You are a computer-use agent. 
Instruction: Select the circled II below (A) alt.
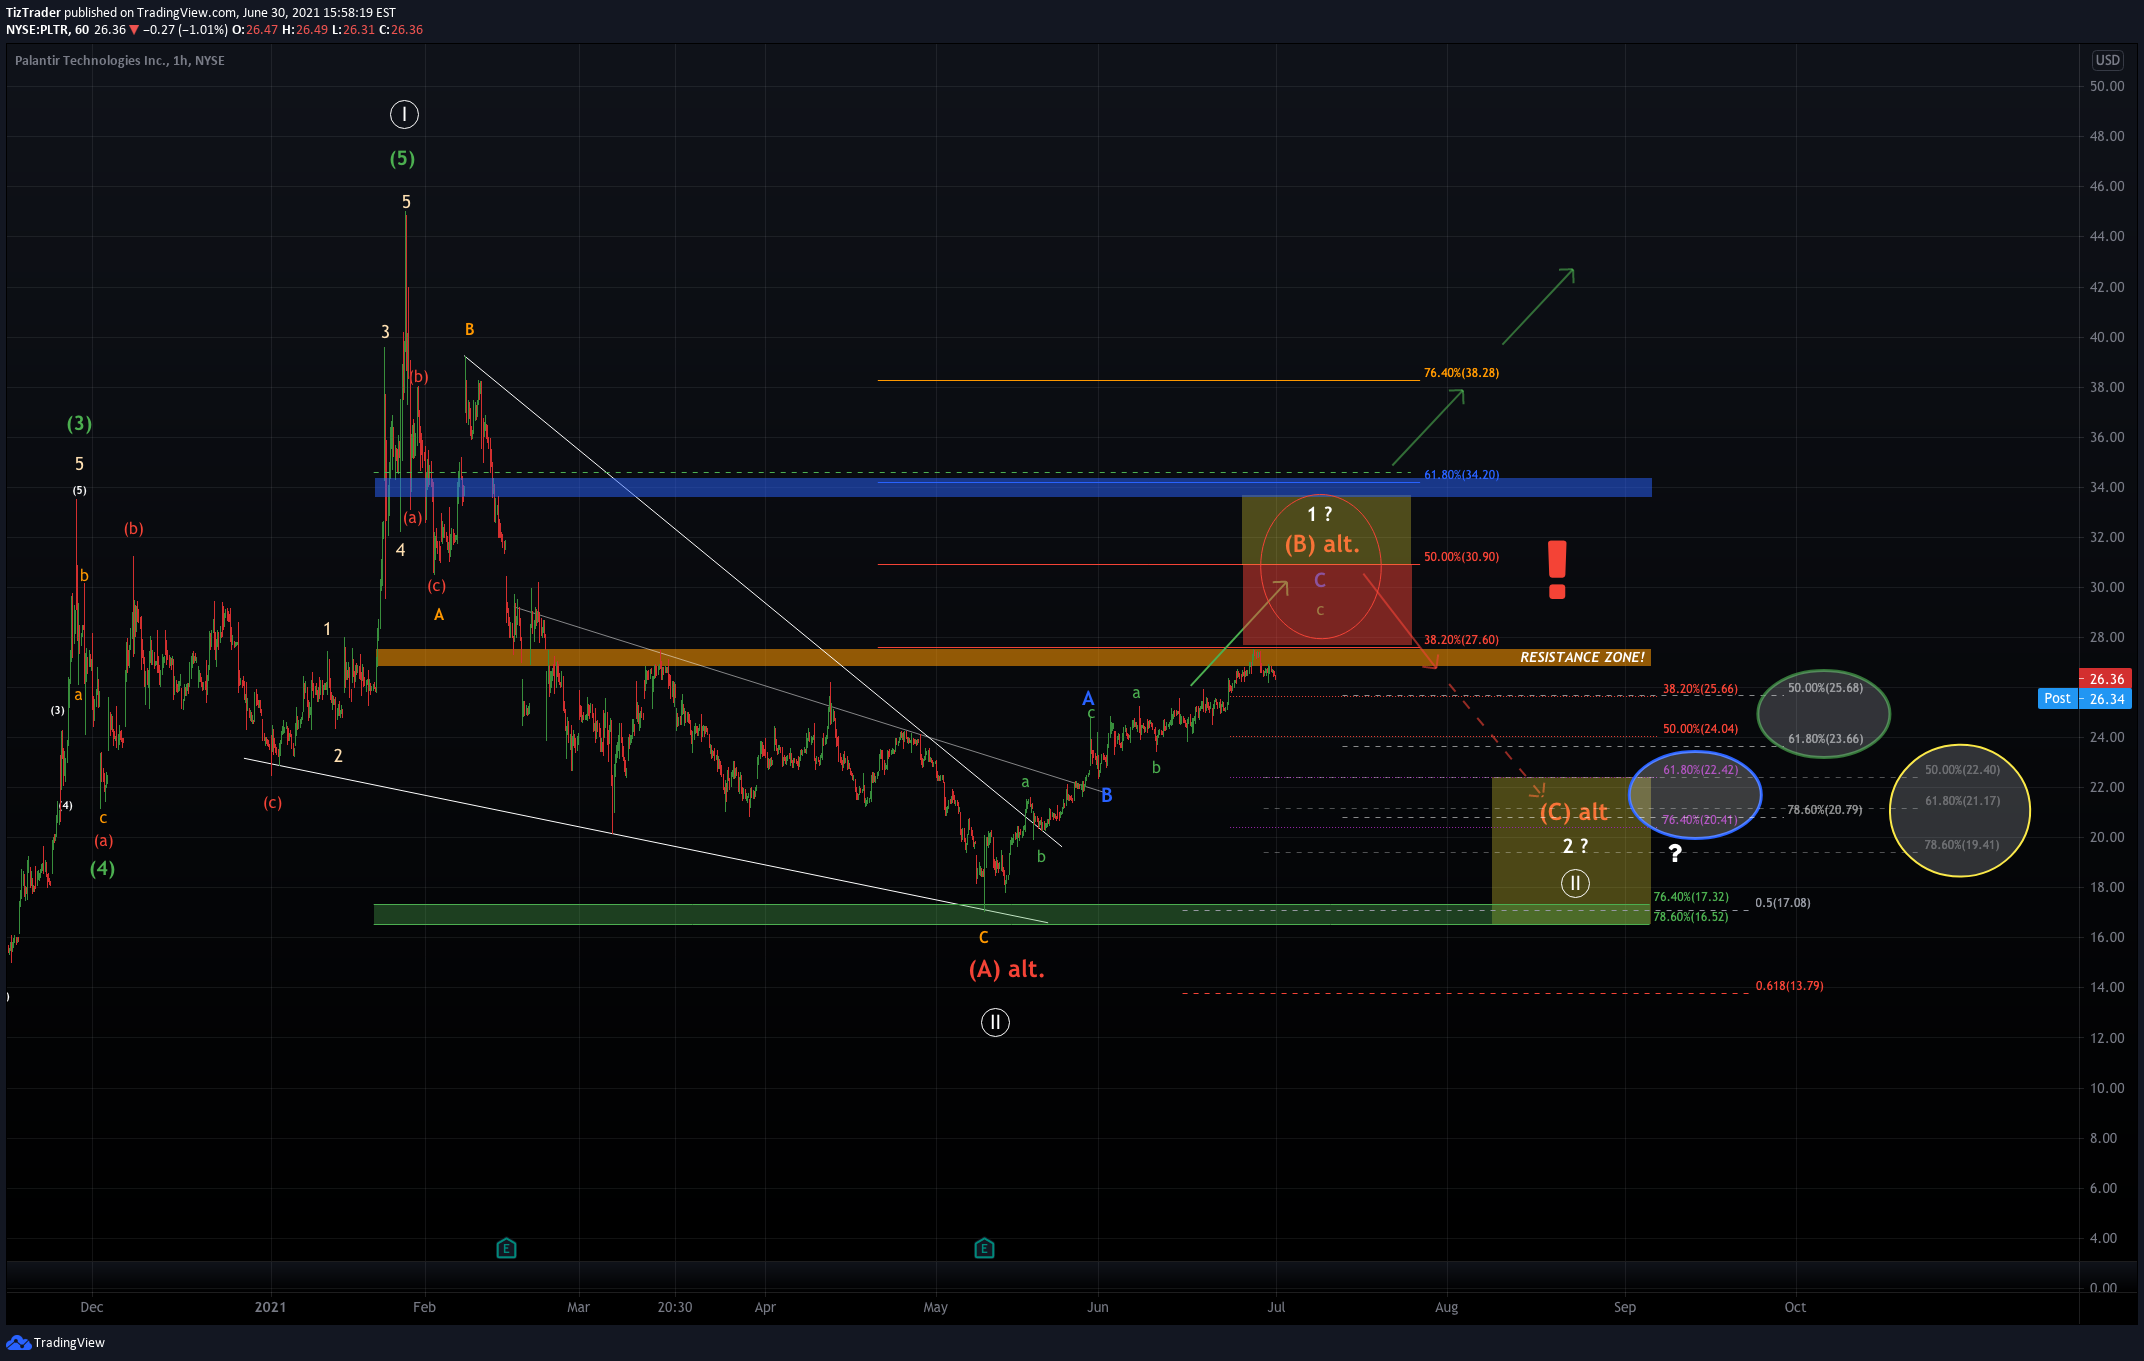(995, 1022)
